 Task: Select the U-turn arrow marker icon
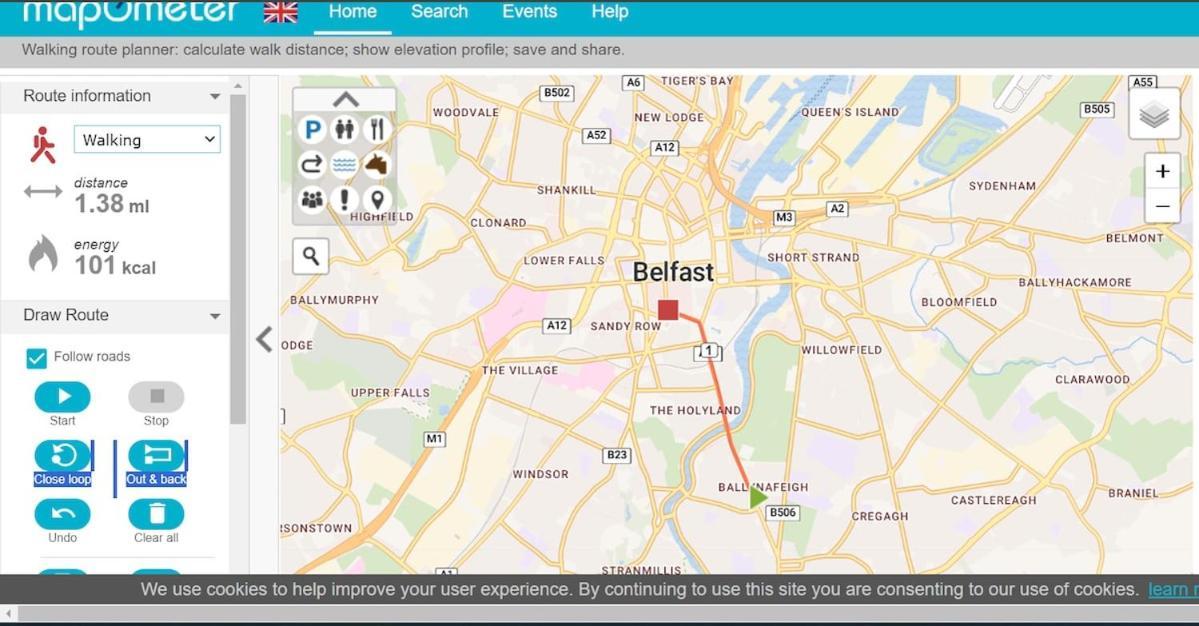tap(312, 164)
